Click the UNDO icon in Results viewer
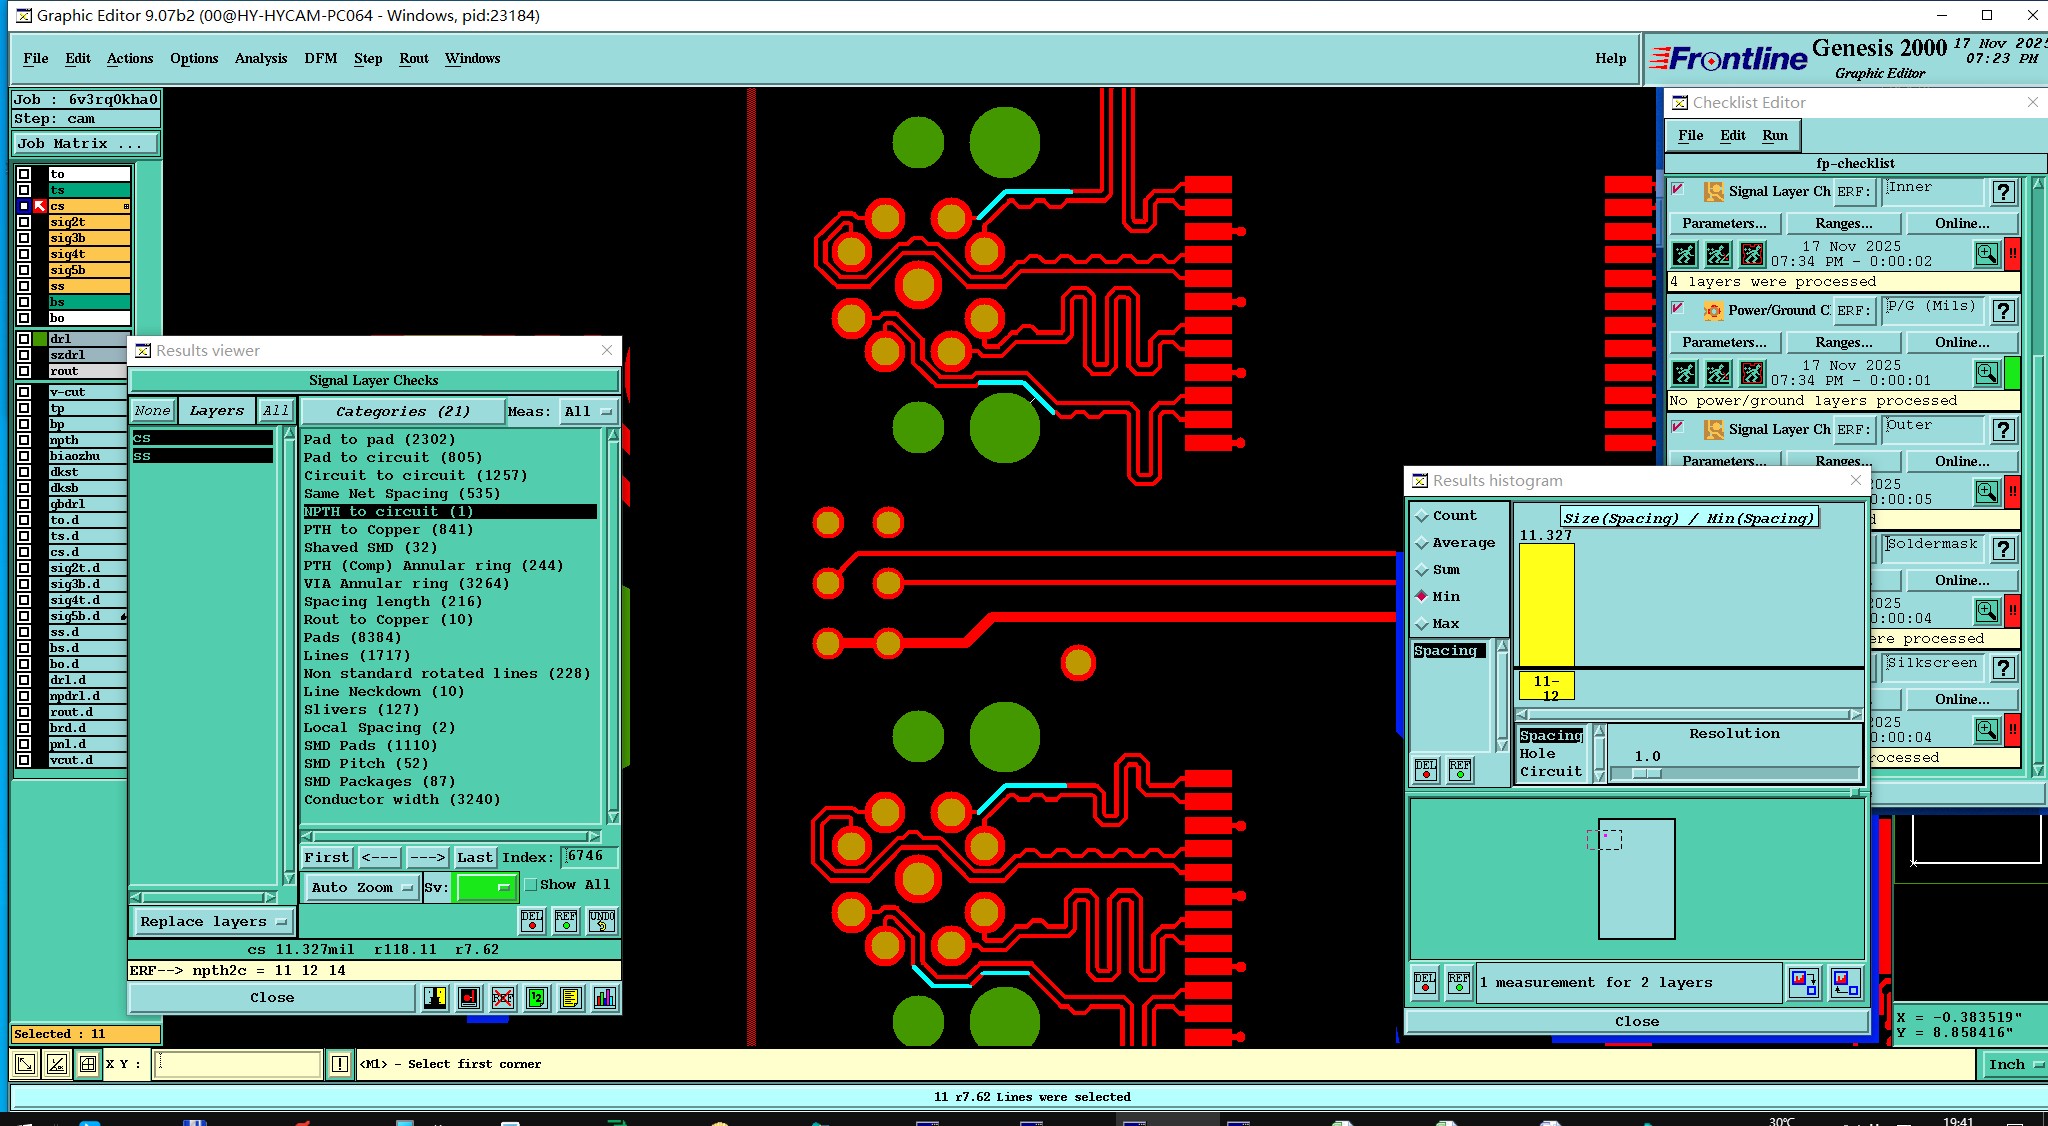This screenshot has height=1126, width=2048. point(602,920)
